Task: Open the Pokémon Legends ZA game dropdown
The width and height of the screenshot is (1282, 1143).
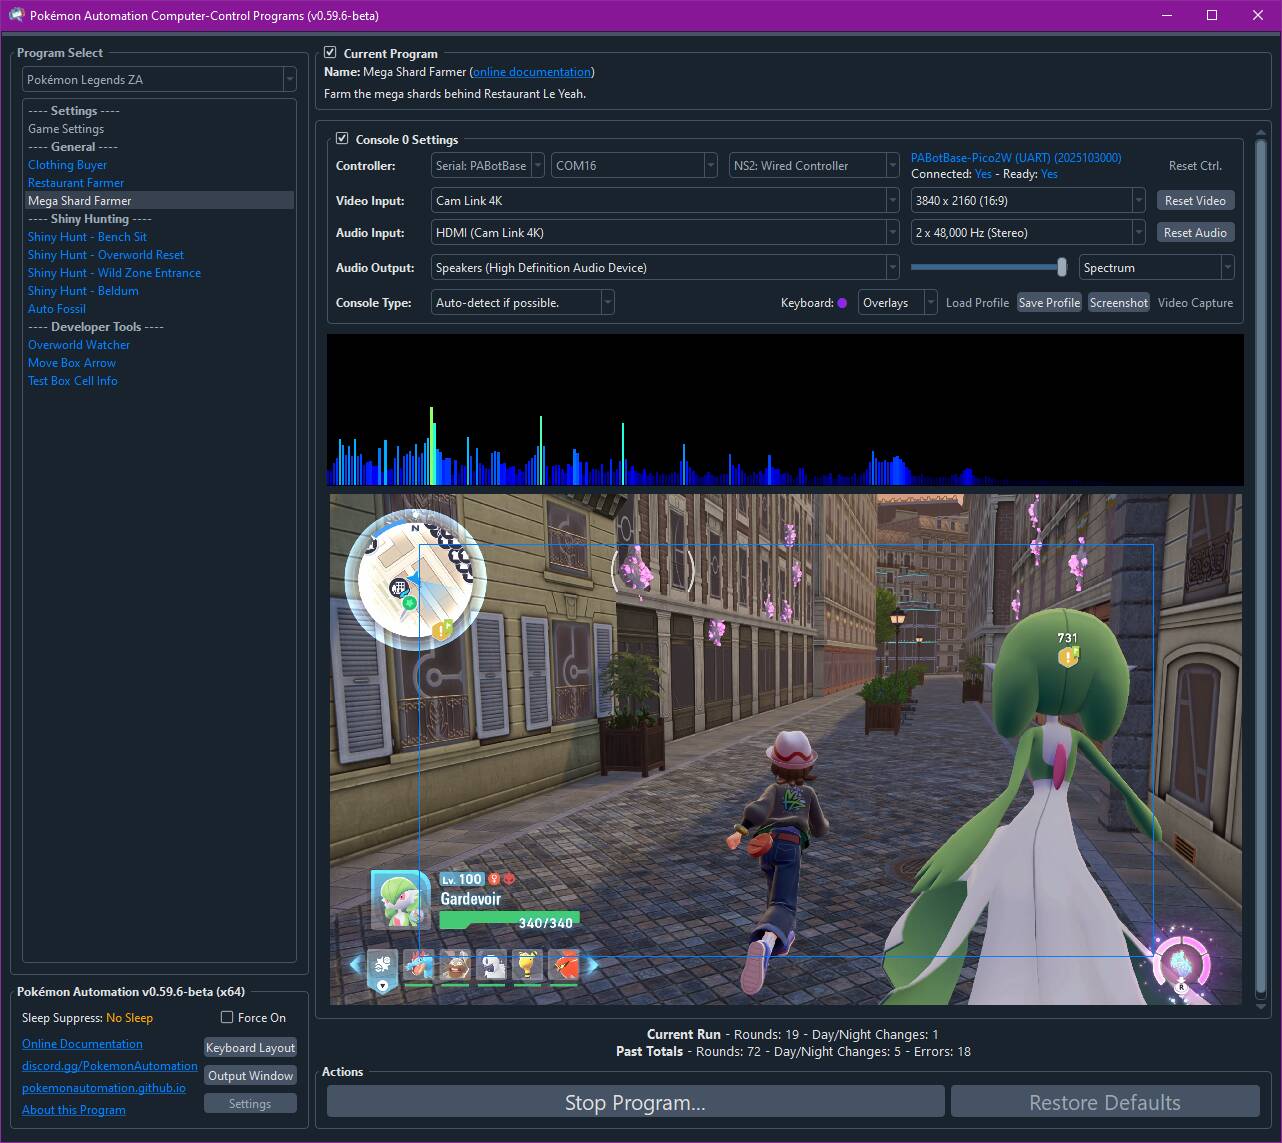Action: (x=160, y=80)
